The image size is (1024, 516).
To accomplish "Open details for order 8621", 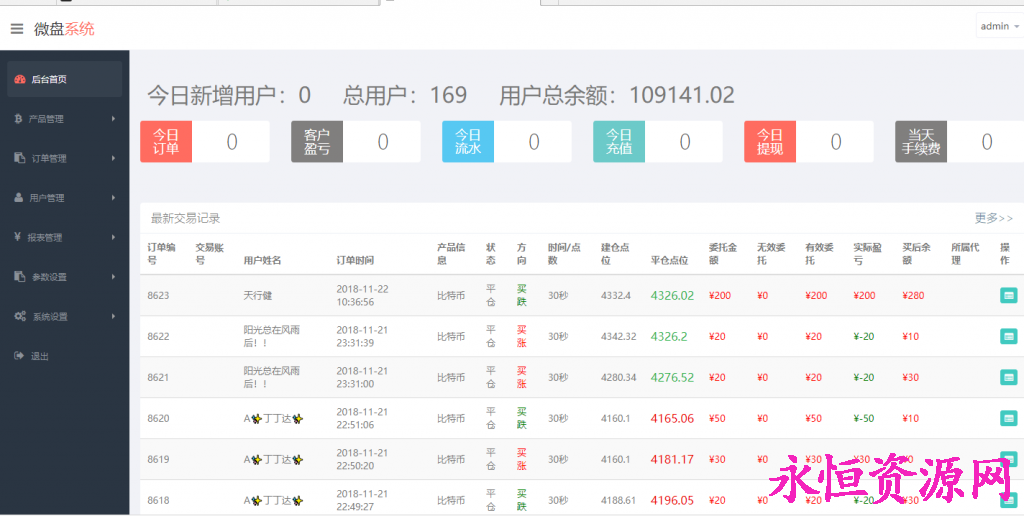I will (x=1008, y=377).
